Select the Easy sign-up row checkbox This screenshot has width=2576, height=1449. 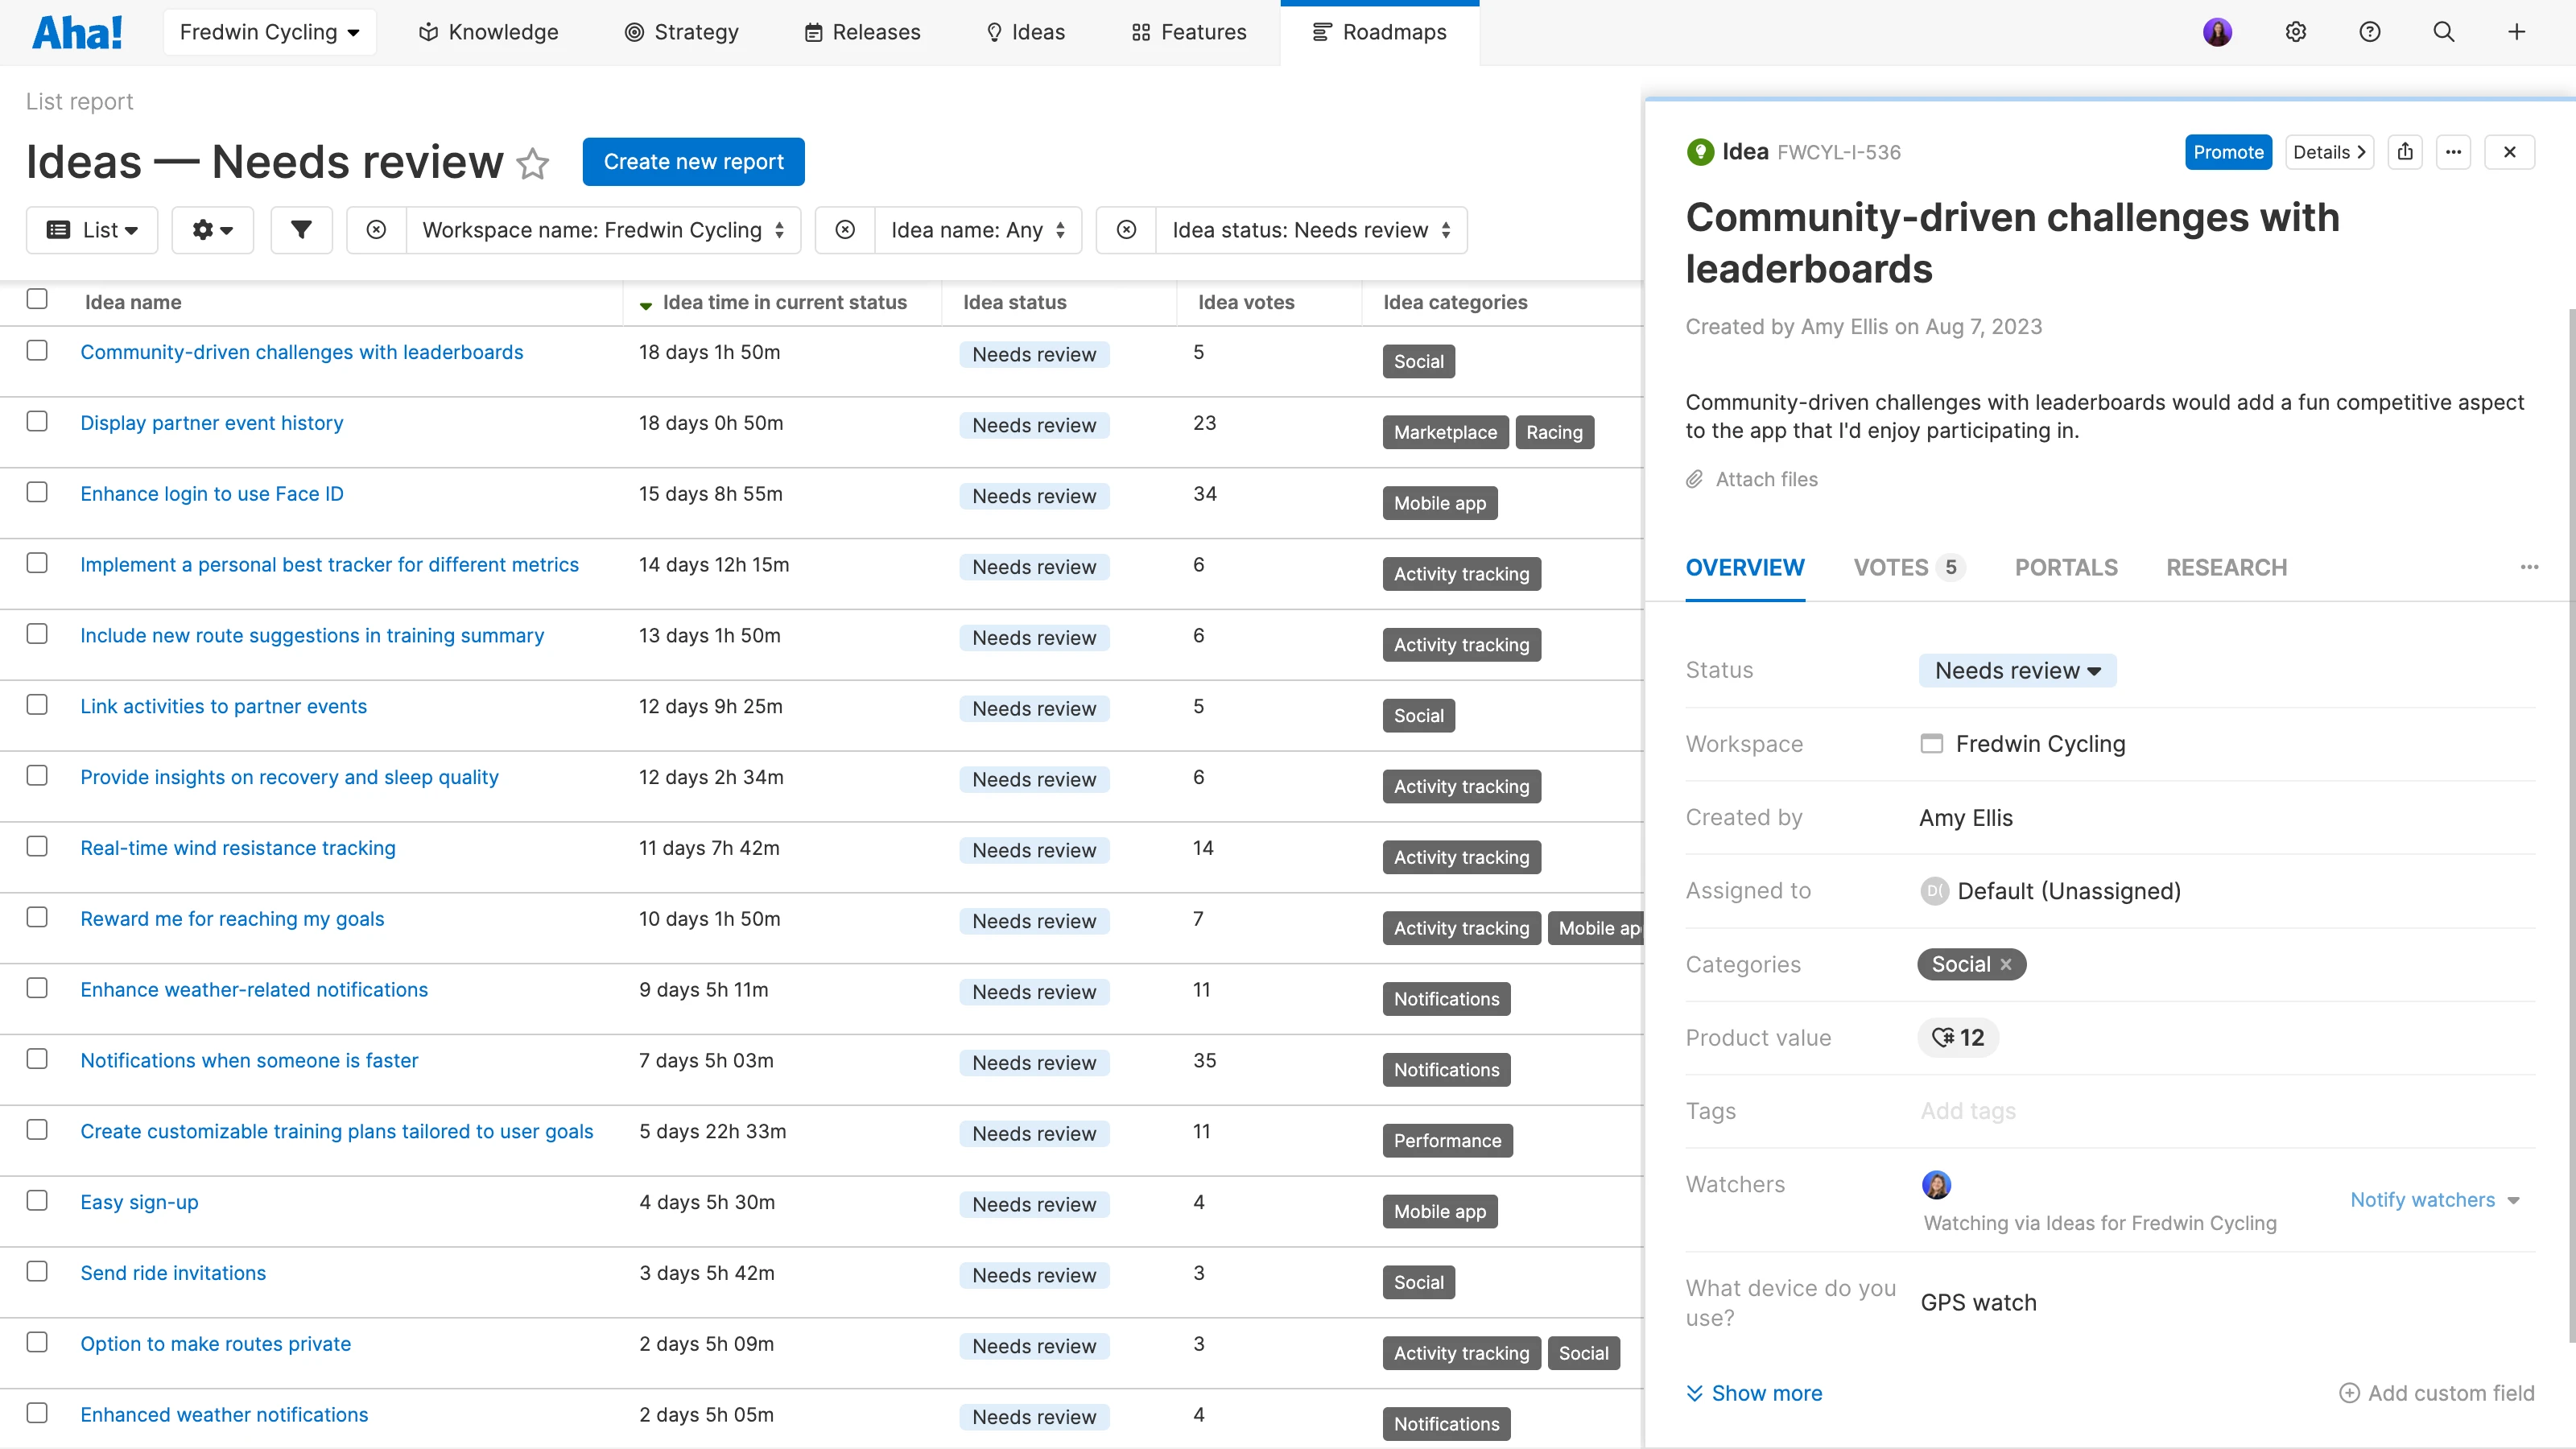tap(37, 1200)
